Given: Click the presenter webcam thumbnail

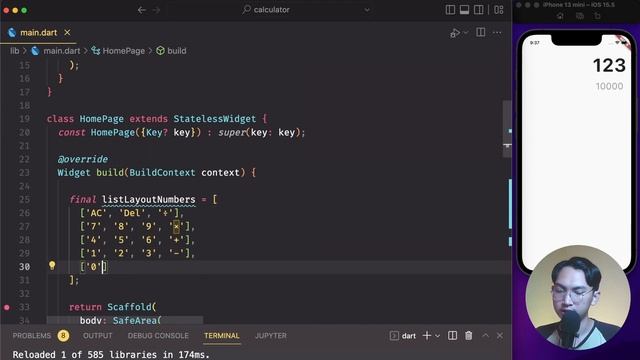Looking at the screenshot, I should [x=578, y=298].
